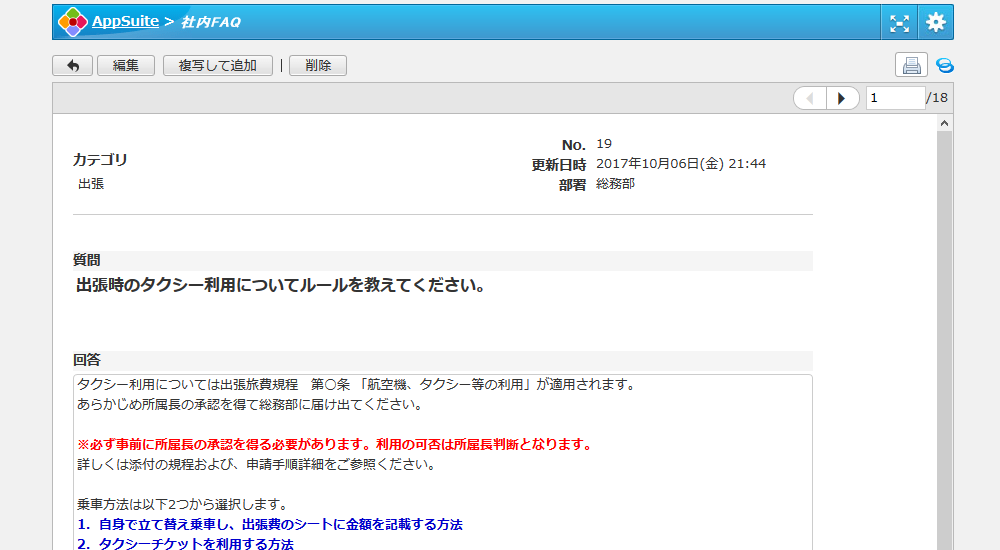Go to the next record arrow

point(843,98)
